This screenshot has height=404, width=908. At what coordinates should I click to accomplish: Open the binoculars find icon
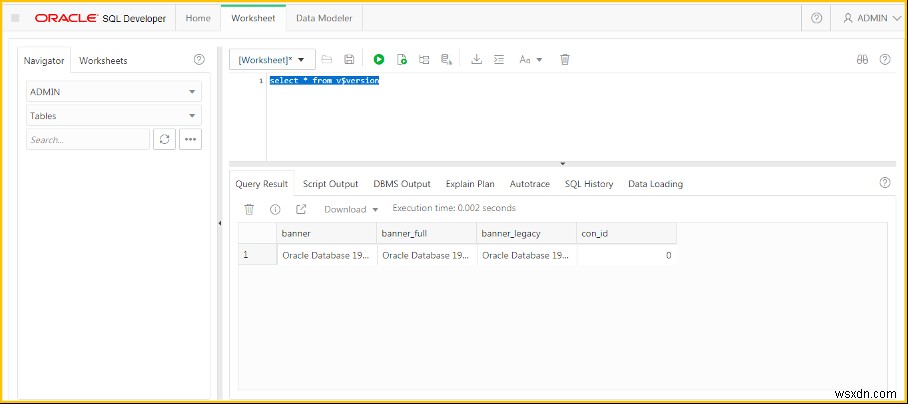862,60
